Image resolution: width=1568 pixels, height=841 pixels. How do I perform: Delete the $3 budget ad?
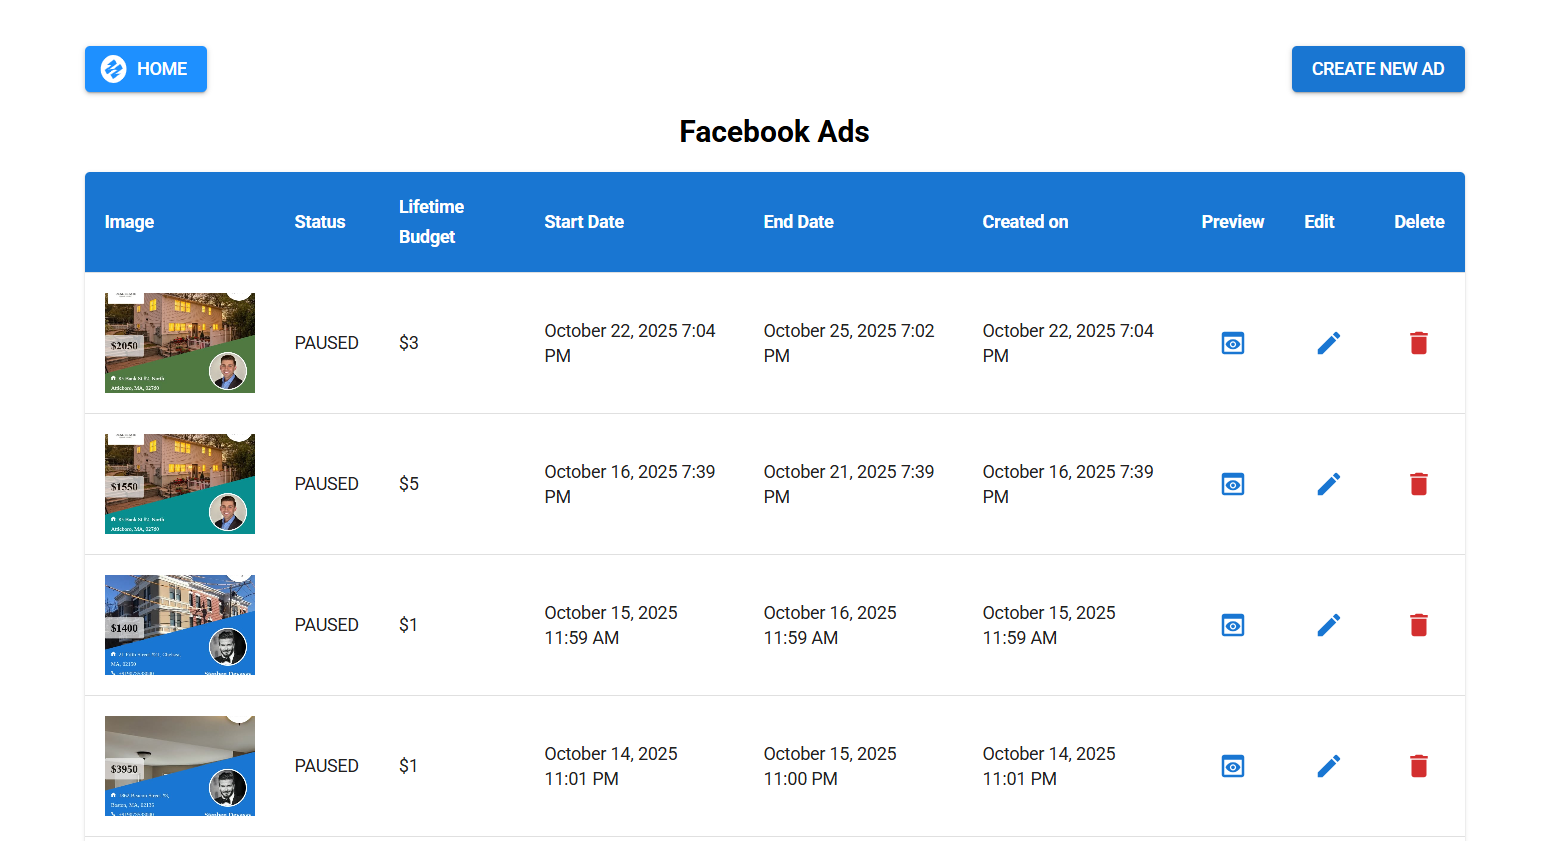[1418, 343]
